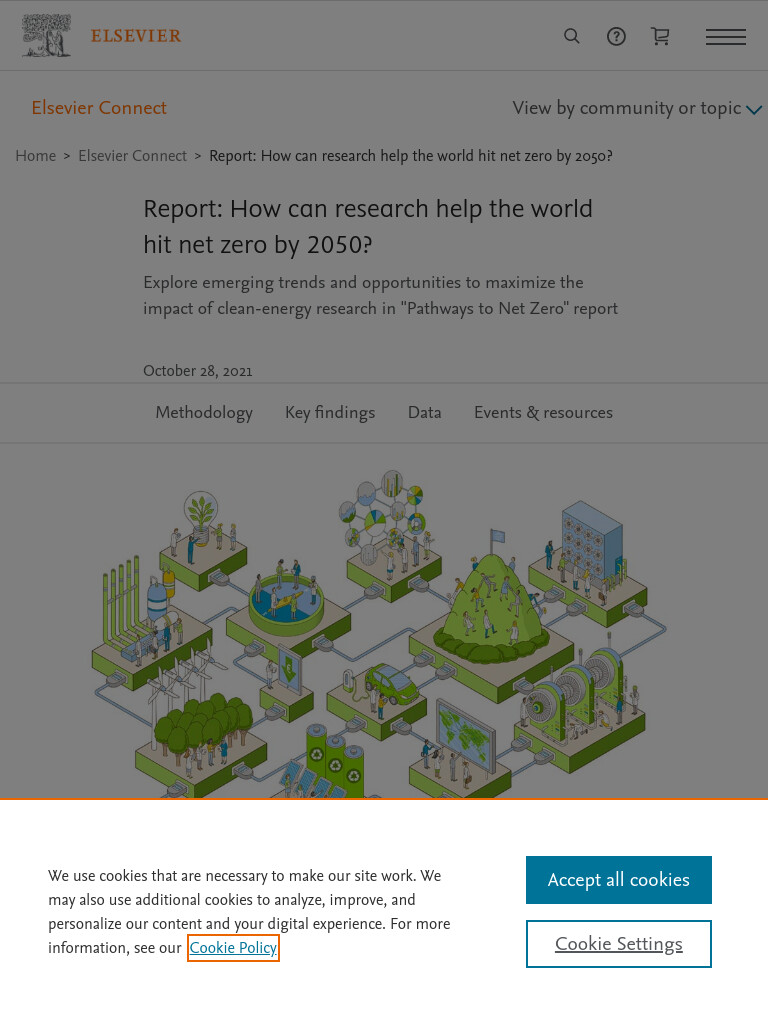This screenshot has width=768, height=1024.
Task: Click the Home breadcrumb link
Action: (x=36, y=156)
